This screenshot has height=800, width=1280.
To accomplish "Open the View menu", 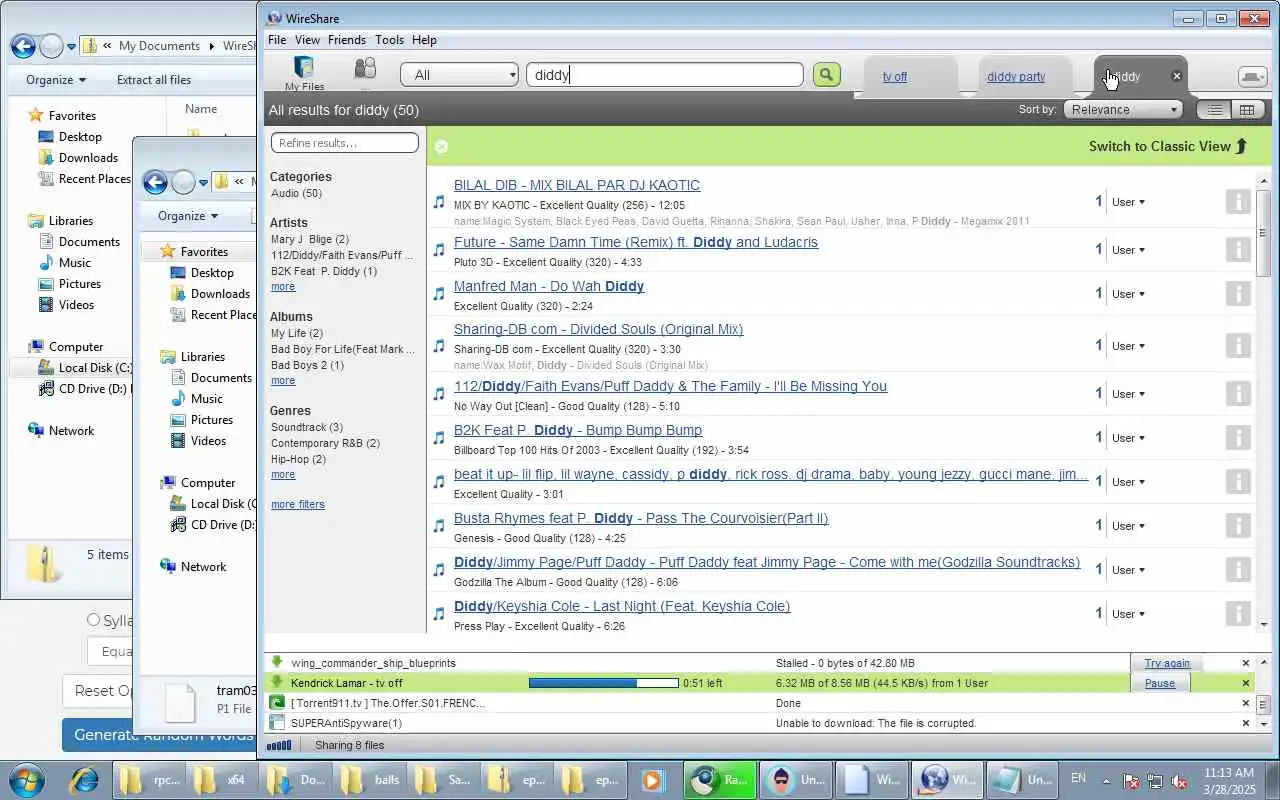I will pos(307,40).
